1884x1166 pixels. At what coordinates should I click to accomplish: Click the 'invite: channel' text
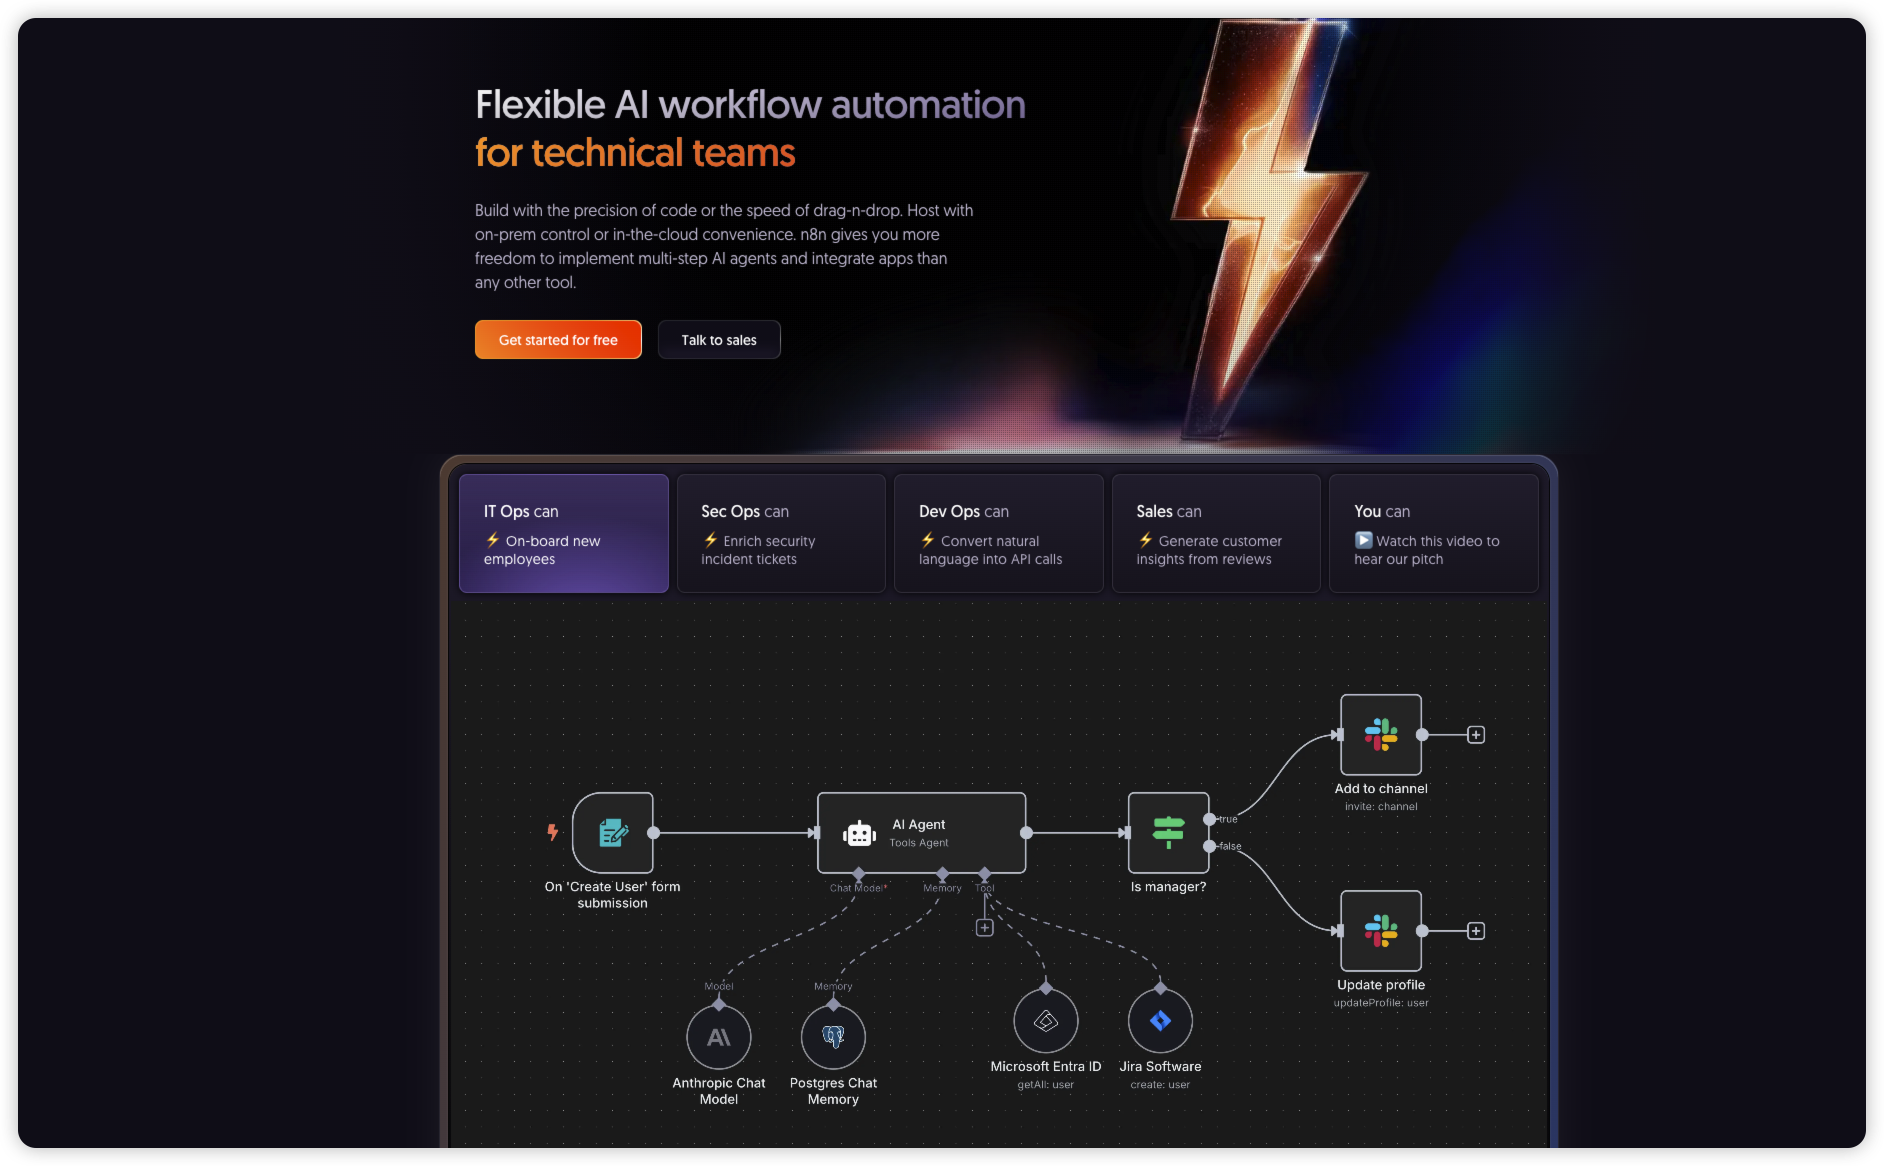click(1381, 807)
